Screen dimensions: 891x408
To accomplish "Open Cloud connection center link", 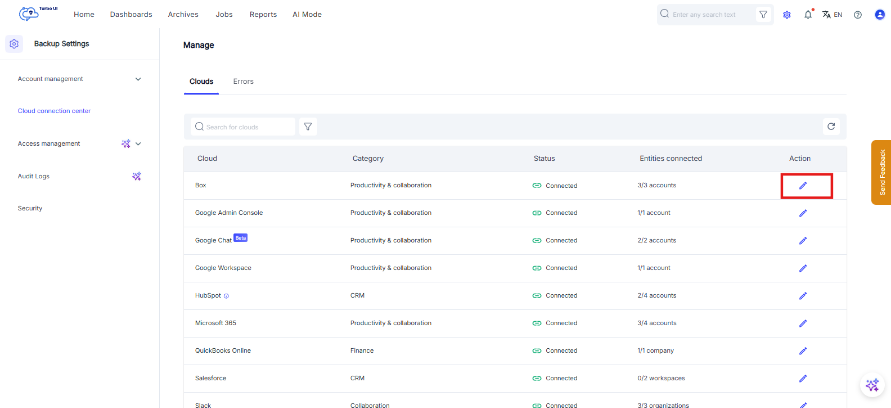I will coord(54,111).
